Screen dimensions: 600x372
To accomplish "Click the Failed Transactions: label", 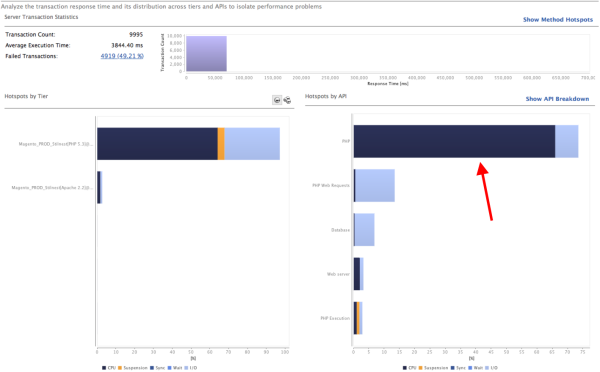I will coord(31,56).
